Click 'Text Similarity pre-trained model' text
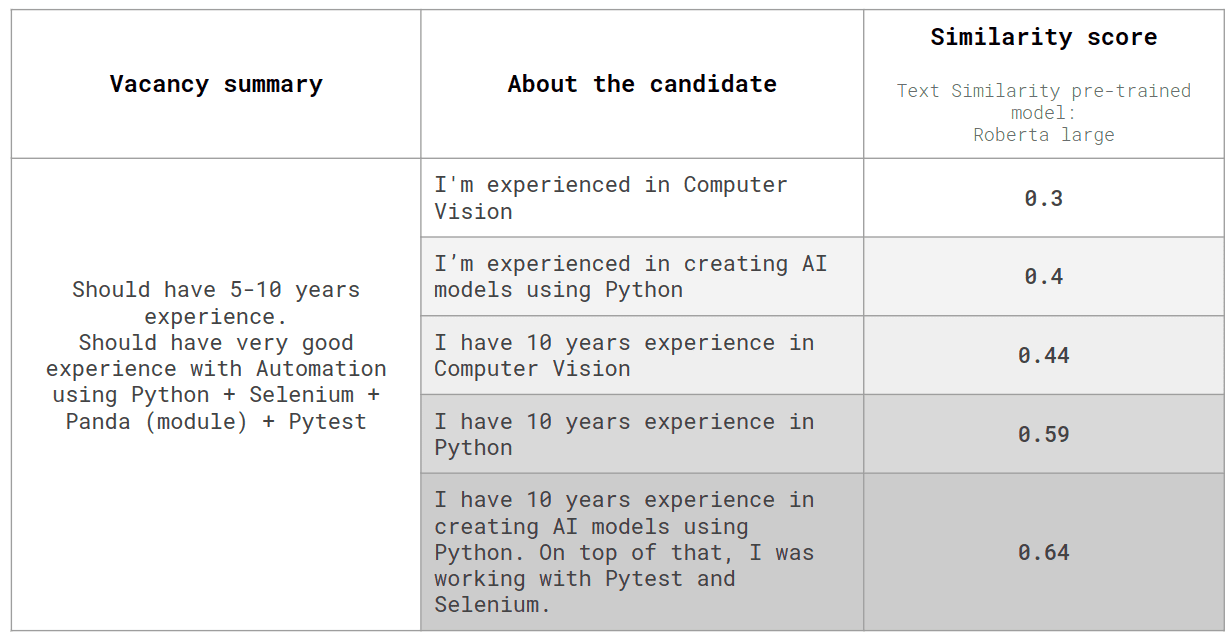Image resolution: width=1230 pixels, height=639 pixels. click(x=1043, y=101)
